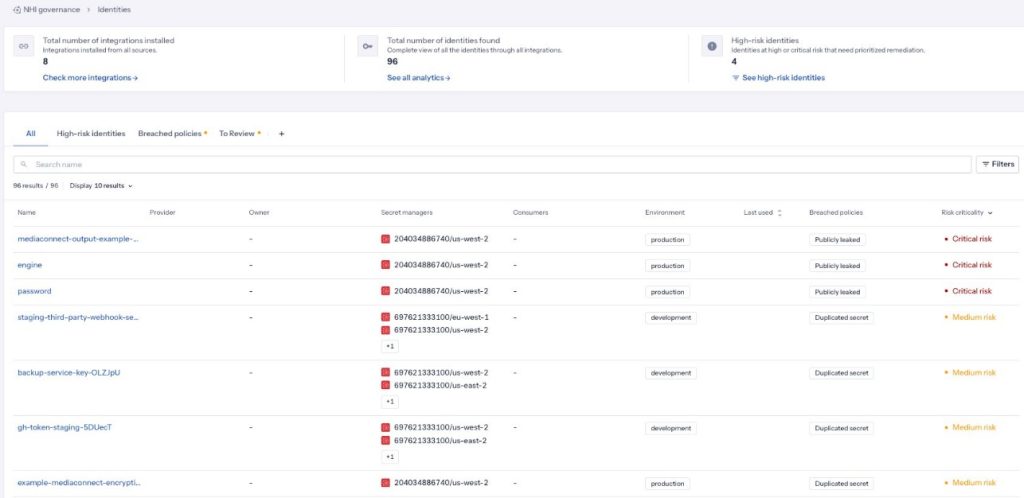The height and width of the screenshot is (498, 1024).
Task: Open See high-risk identities link
Action: (x=778, y=78)
